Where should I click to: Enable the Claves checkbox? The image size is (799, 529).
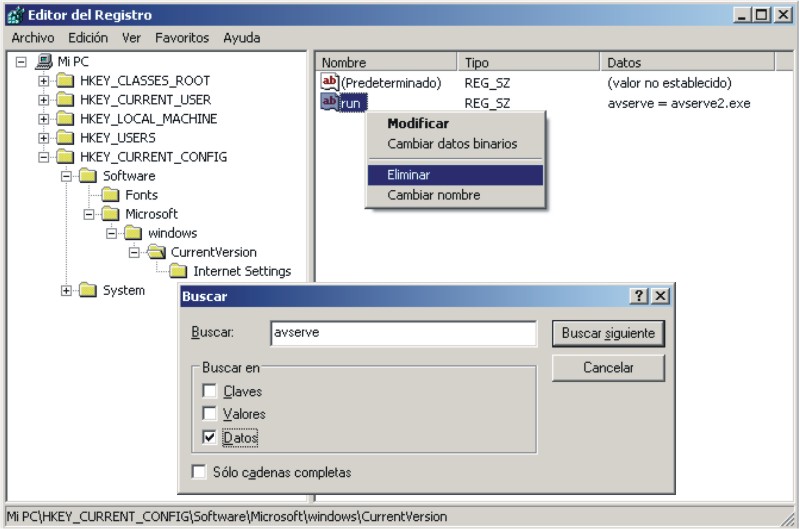[210, 392]
